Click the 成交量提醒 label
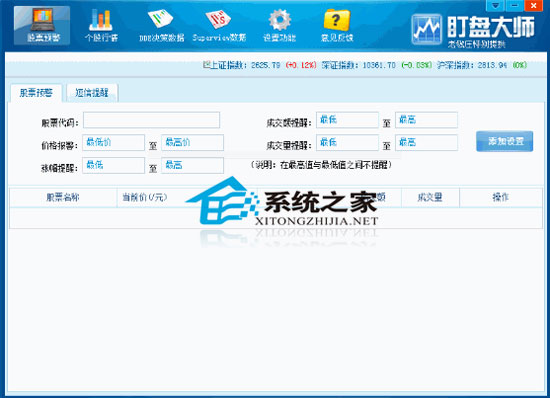This screenshot has width=550, height=398. pyautogui.click(x=289, y=145)
